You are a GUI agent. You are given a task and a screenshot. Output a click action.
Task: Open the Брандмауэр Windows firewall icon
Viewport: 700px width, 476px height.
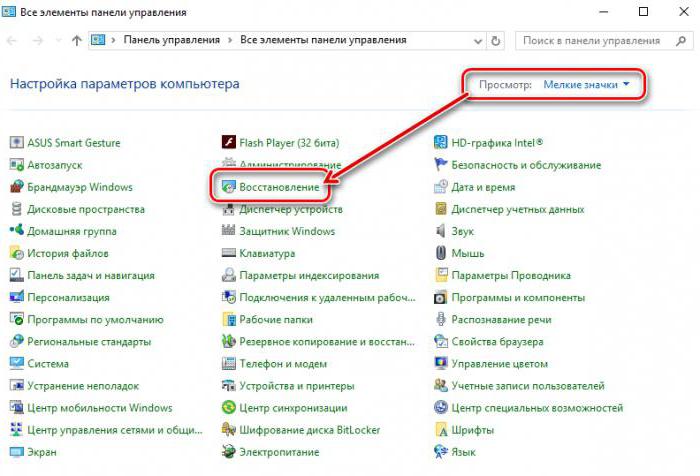(x=17, y=187)
